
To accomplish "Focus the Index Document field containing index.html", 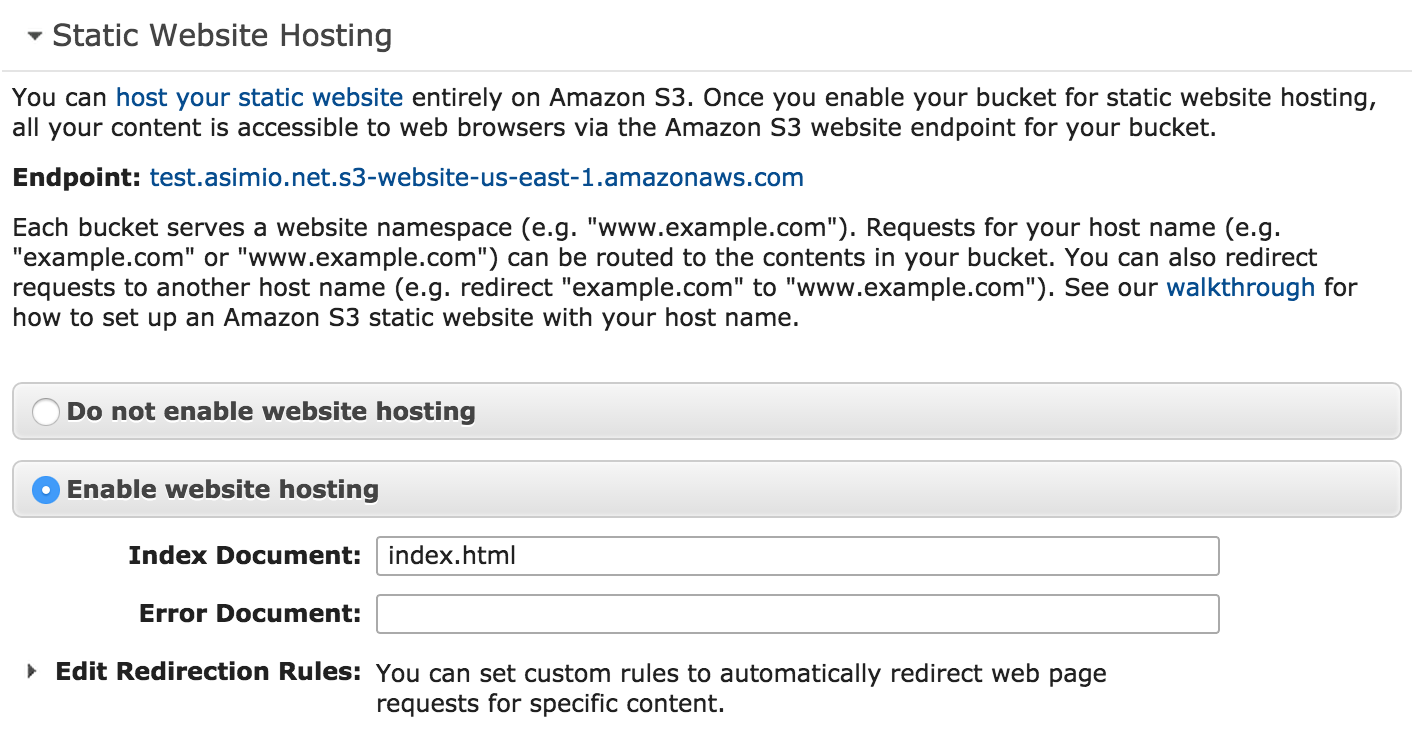I will click(x=798, y=556).
